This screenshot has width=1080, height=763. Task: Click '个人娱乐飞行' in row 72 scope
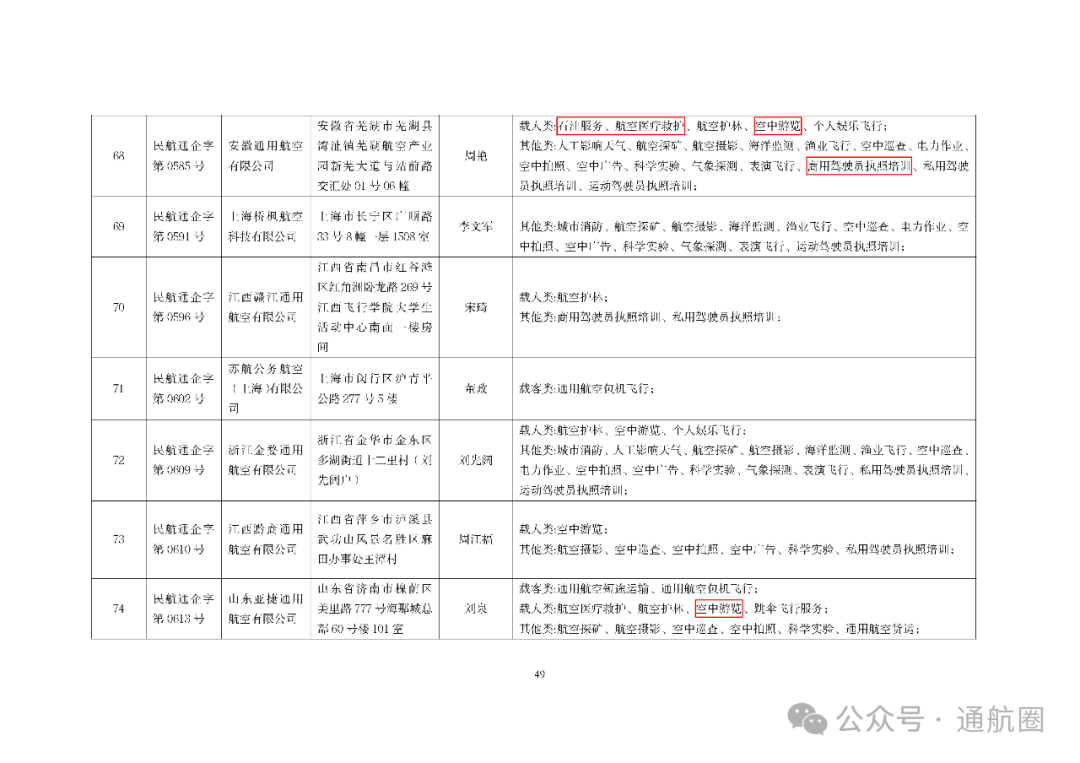pos(706,430)
